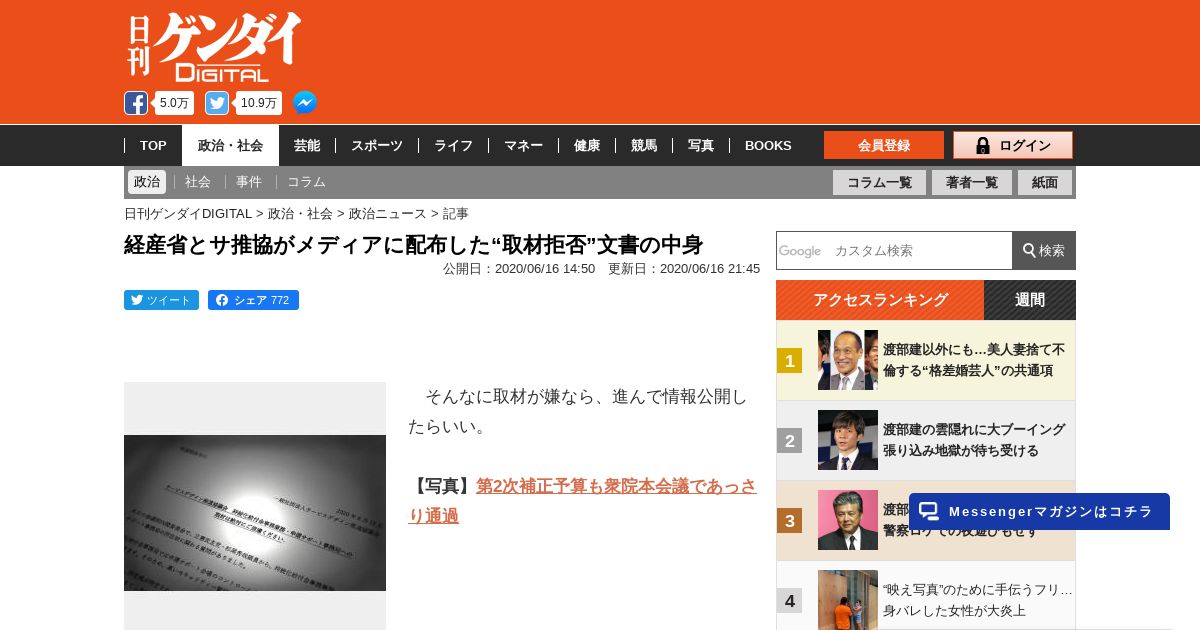This screenshot has height=630, width=1200.
Task: Click the 記事 breadcrumb text
Action: click(455, 213)
